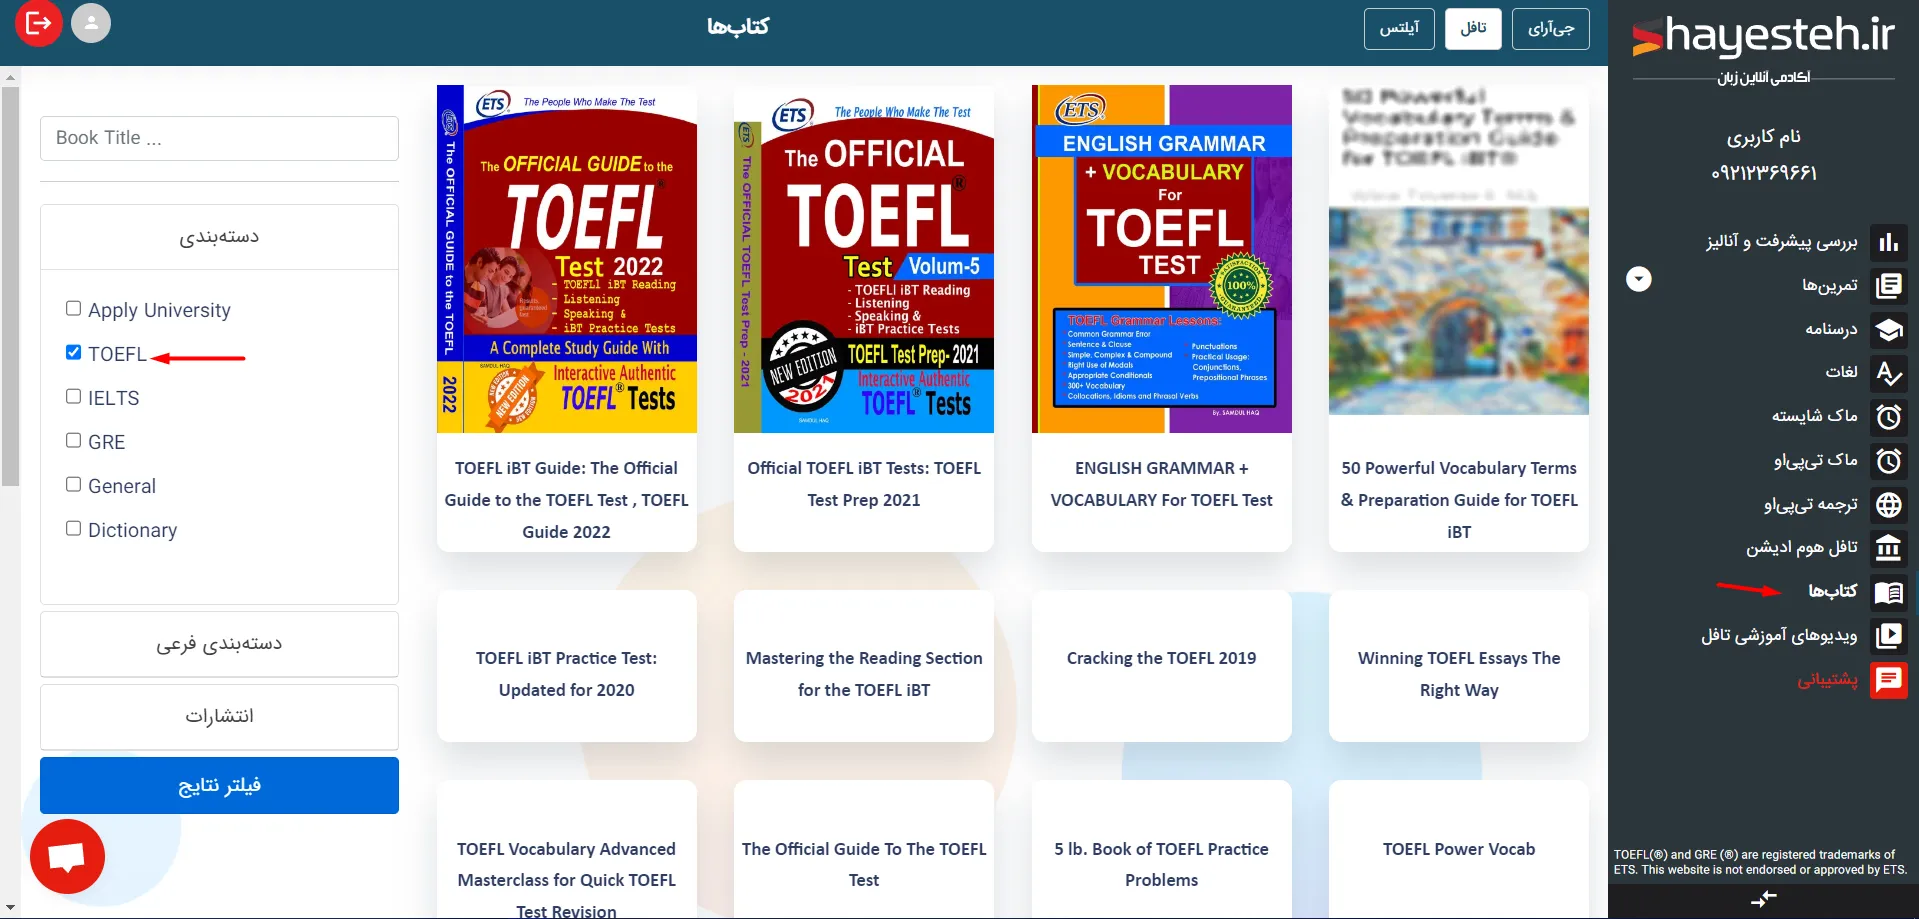The image size is (1919, 919).
Task: Open the لغات menu item
Action: [1841, 372]
